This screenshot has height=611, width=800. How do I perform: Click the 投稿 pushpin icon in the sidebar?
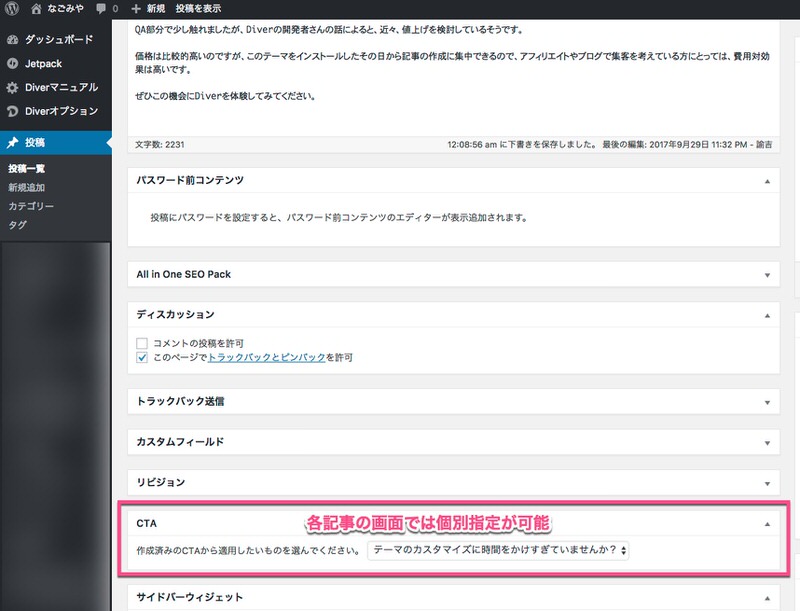[x=12, y=140]
